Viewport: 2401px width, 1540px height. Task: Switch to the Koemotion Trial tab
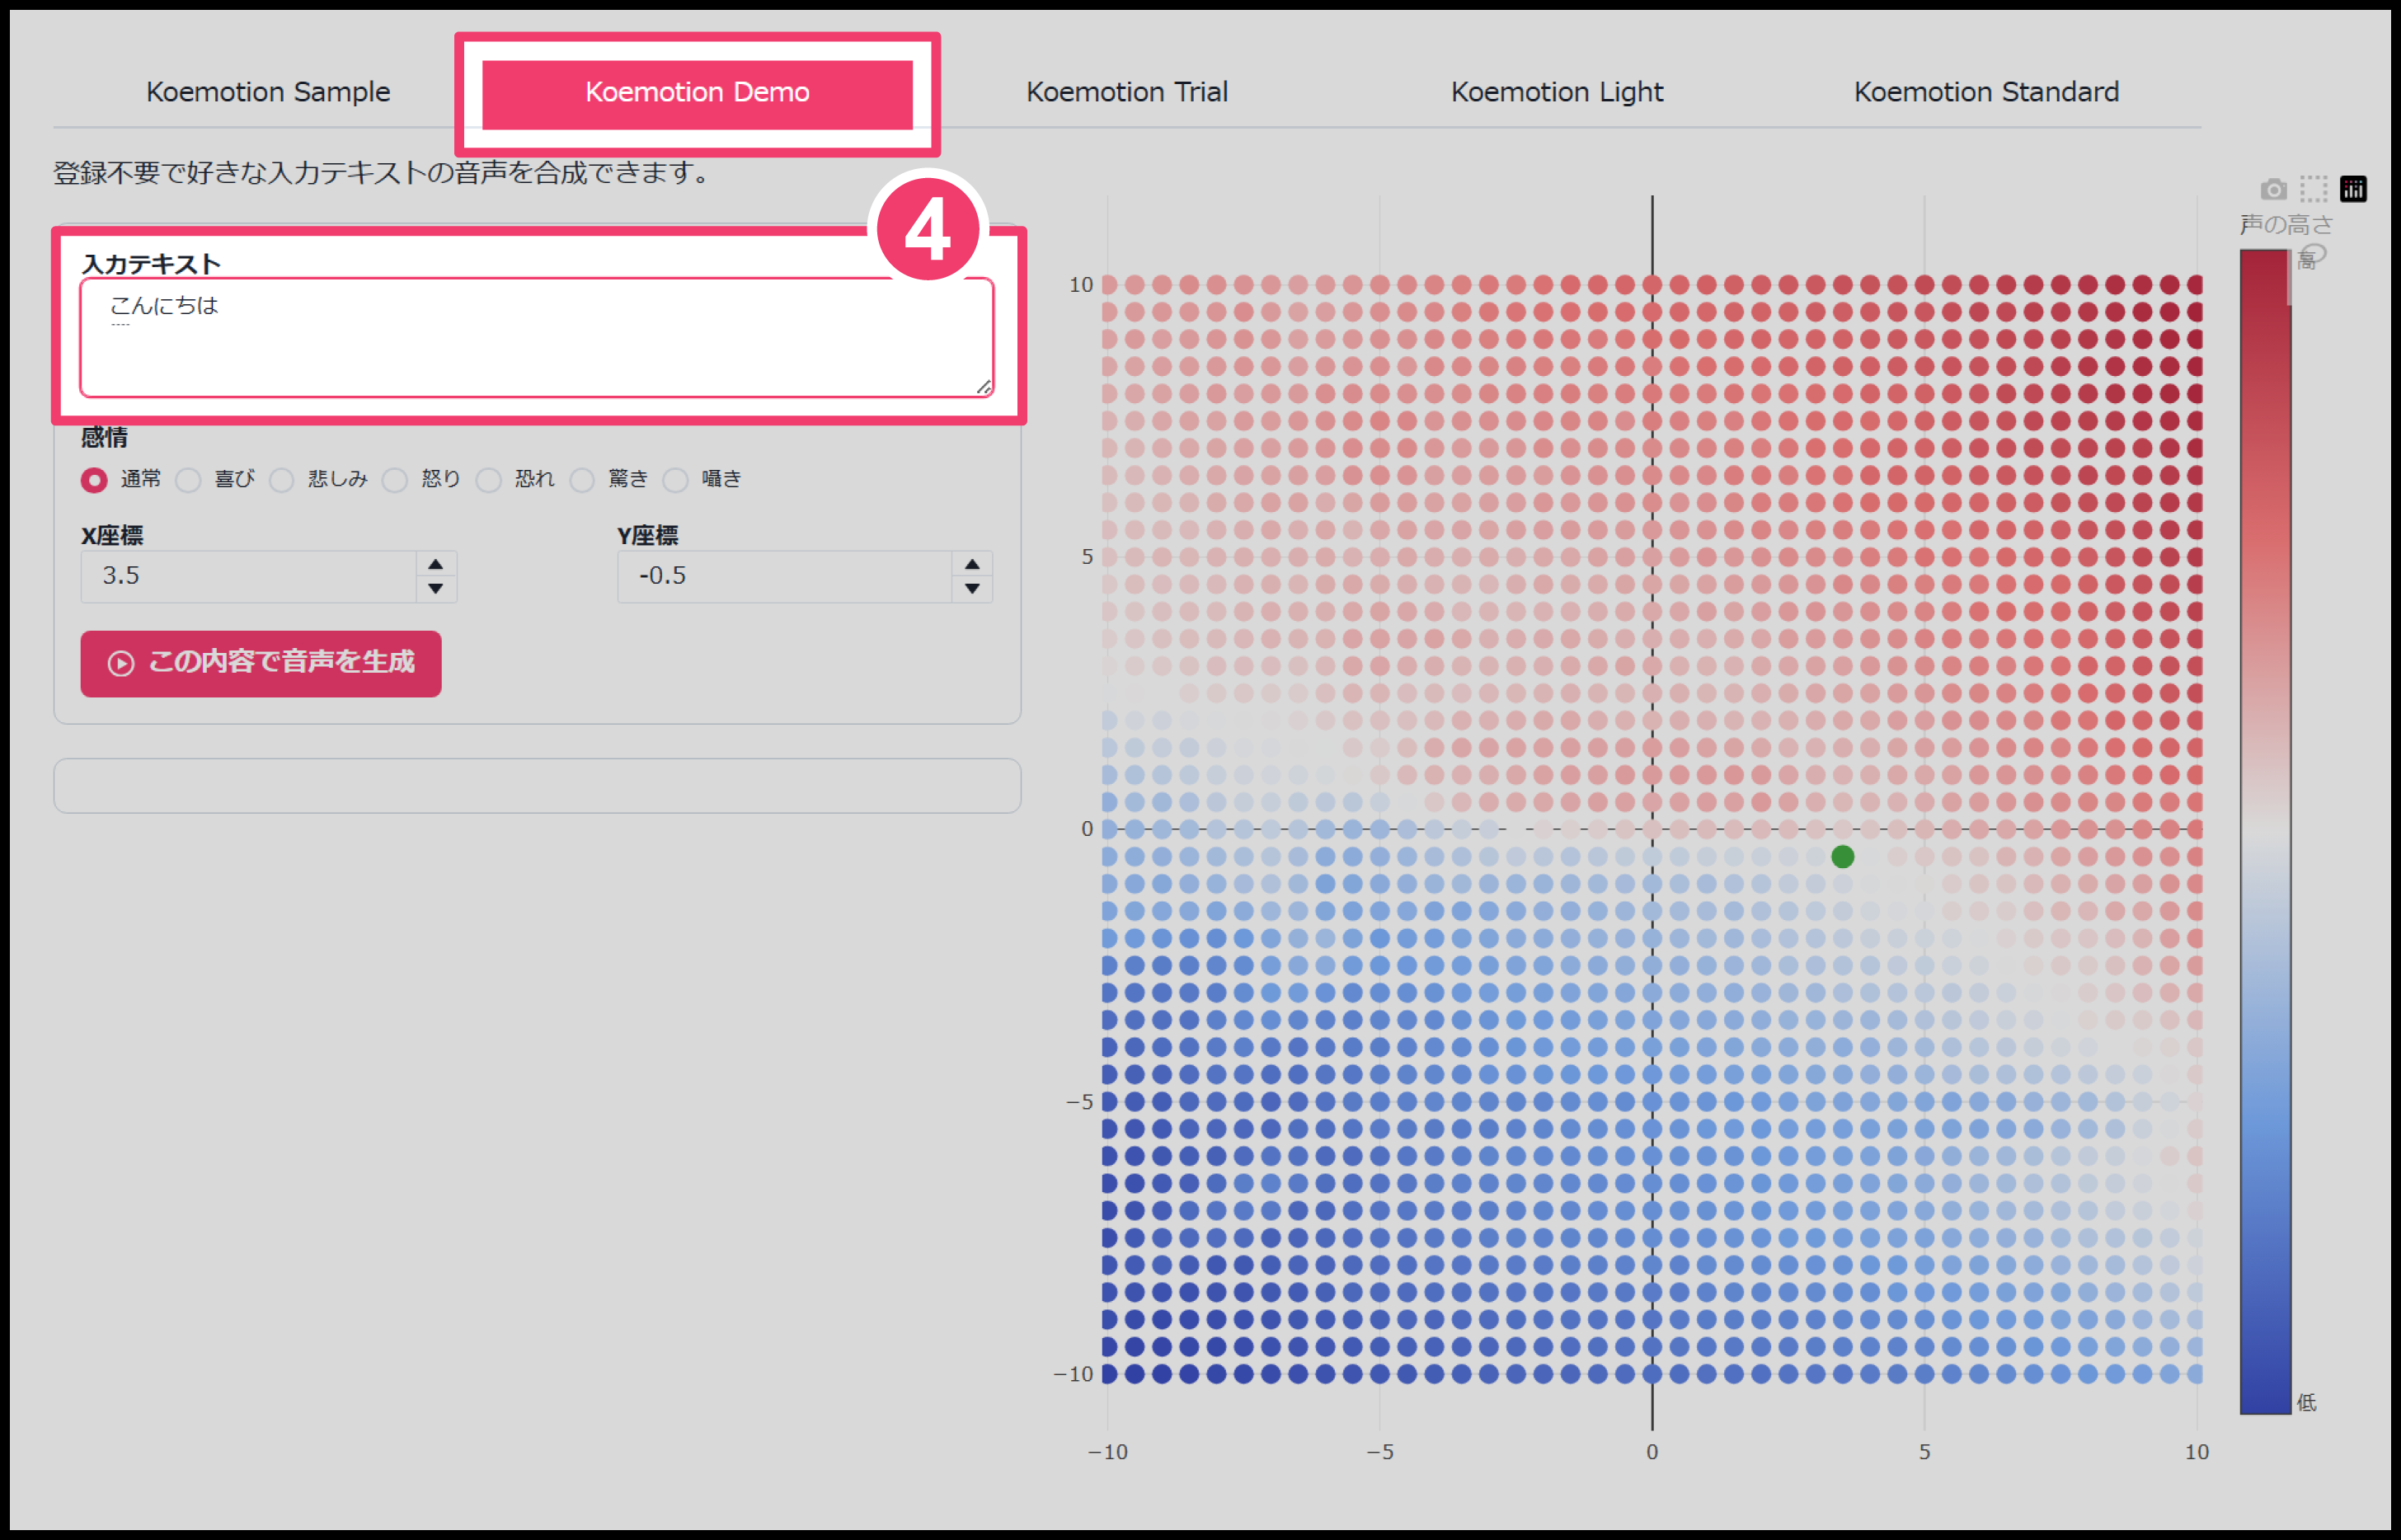[x=1127, y=92]
